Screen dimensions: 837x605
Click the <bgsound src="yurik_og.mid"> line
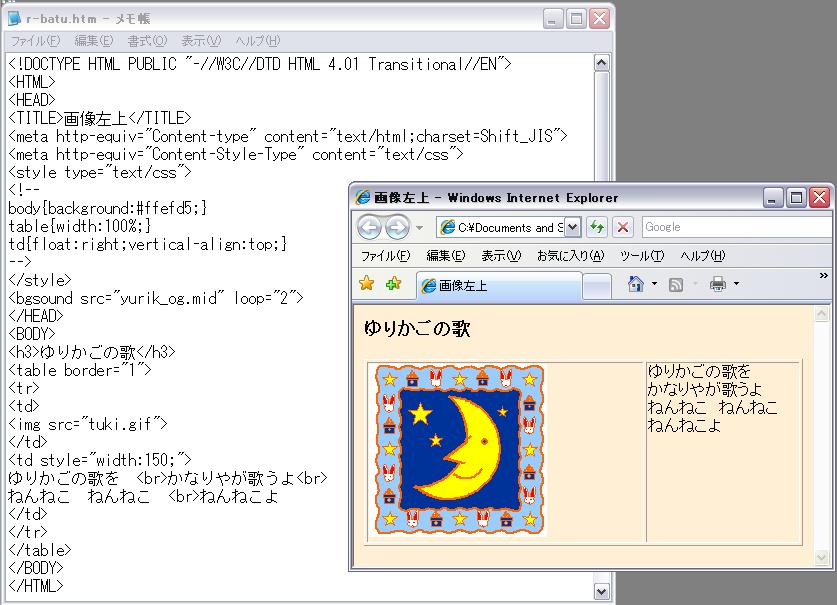point(156,298)
